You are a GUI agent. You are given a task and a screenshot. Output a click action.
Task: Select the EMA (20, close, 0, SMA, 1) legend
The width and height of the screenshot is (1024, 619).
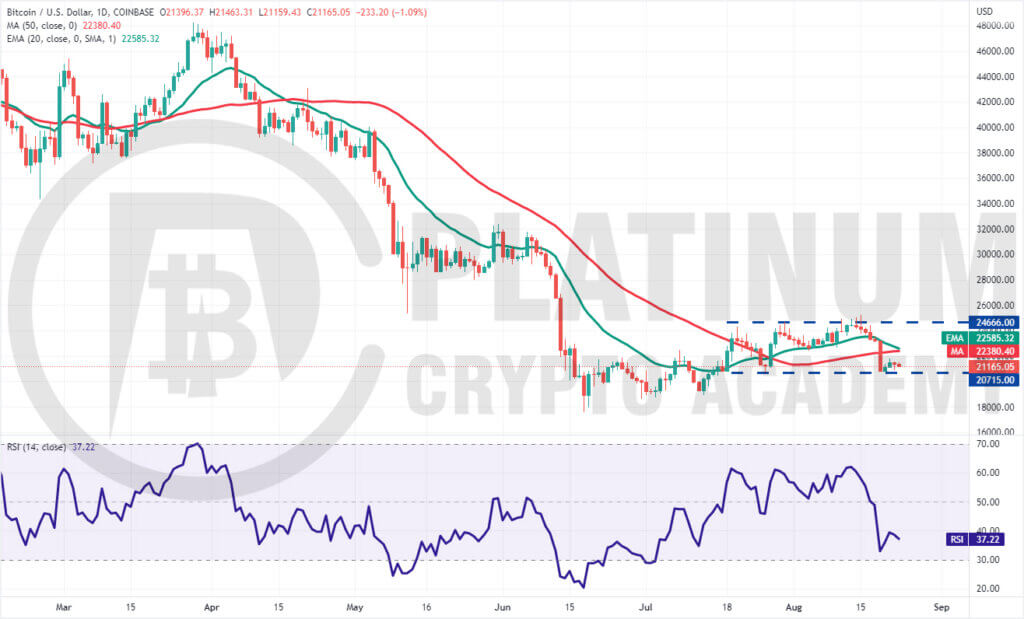pos(61,39)
